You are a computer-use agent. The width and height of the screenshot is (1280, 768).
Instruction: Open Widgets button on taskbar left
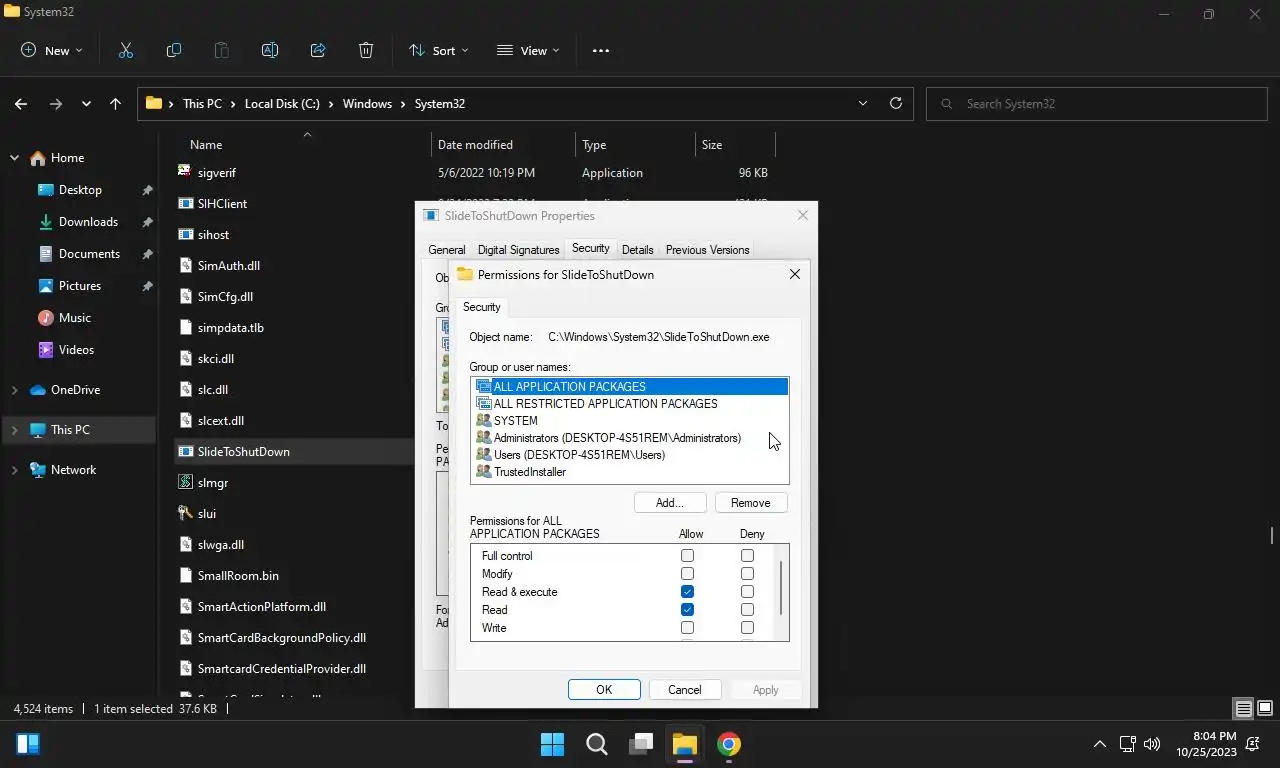point(28,744)
